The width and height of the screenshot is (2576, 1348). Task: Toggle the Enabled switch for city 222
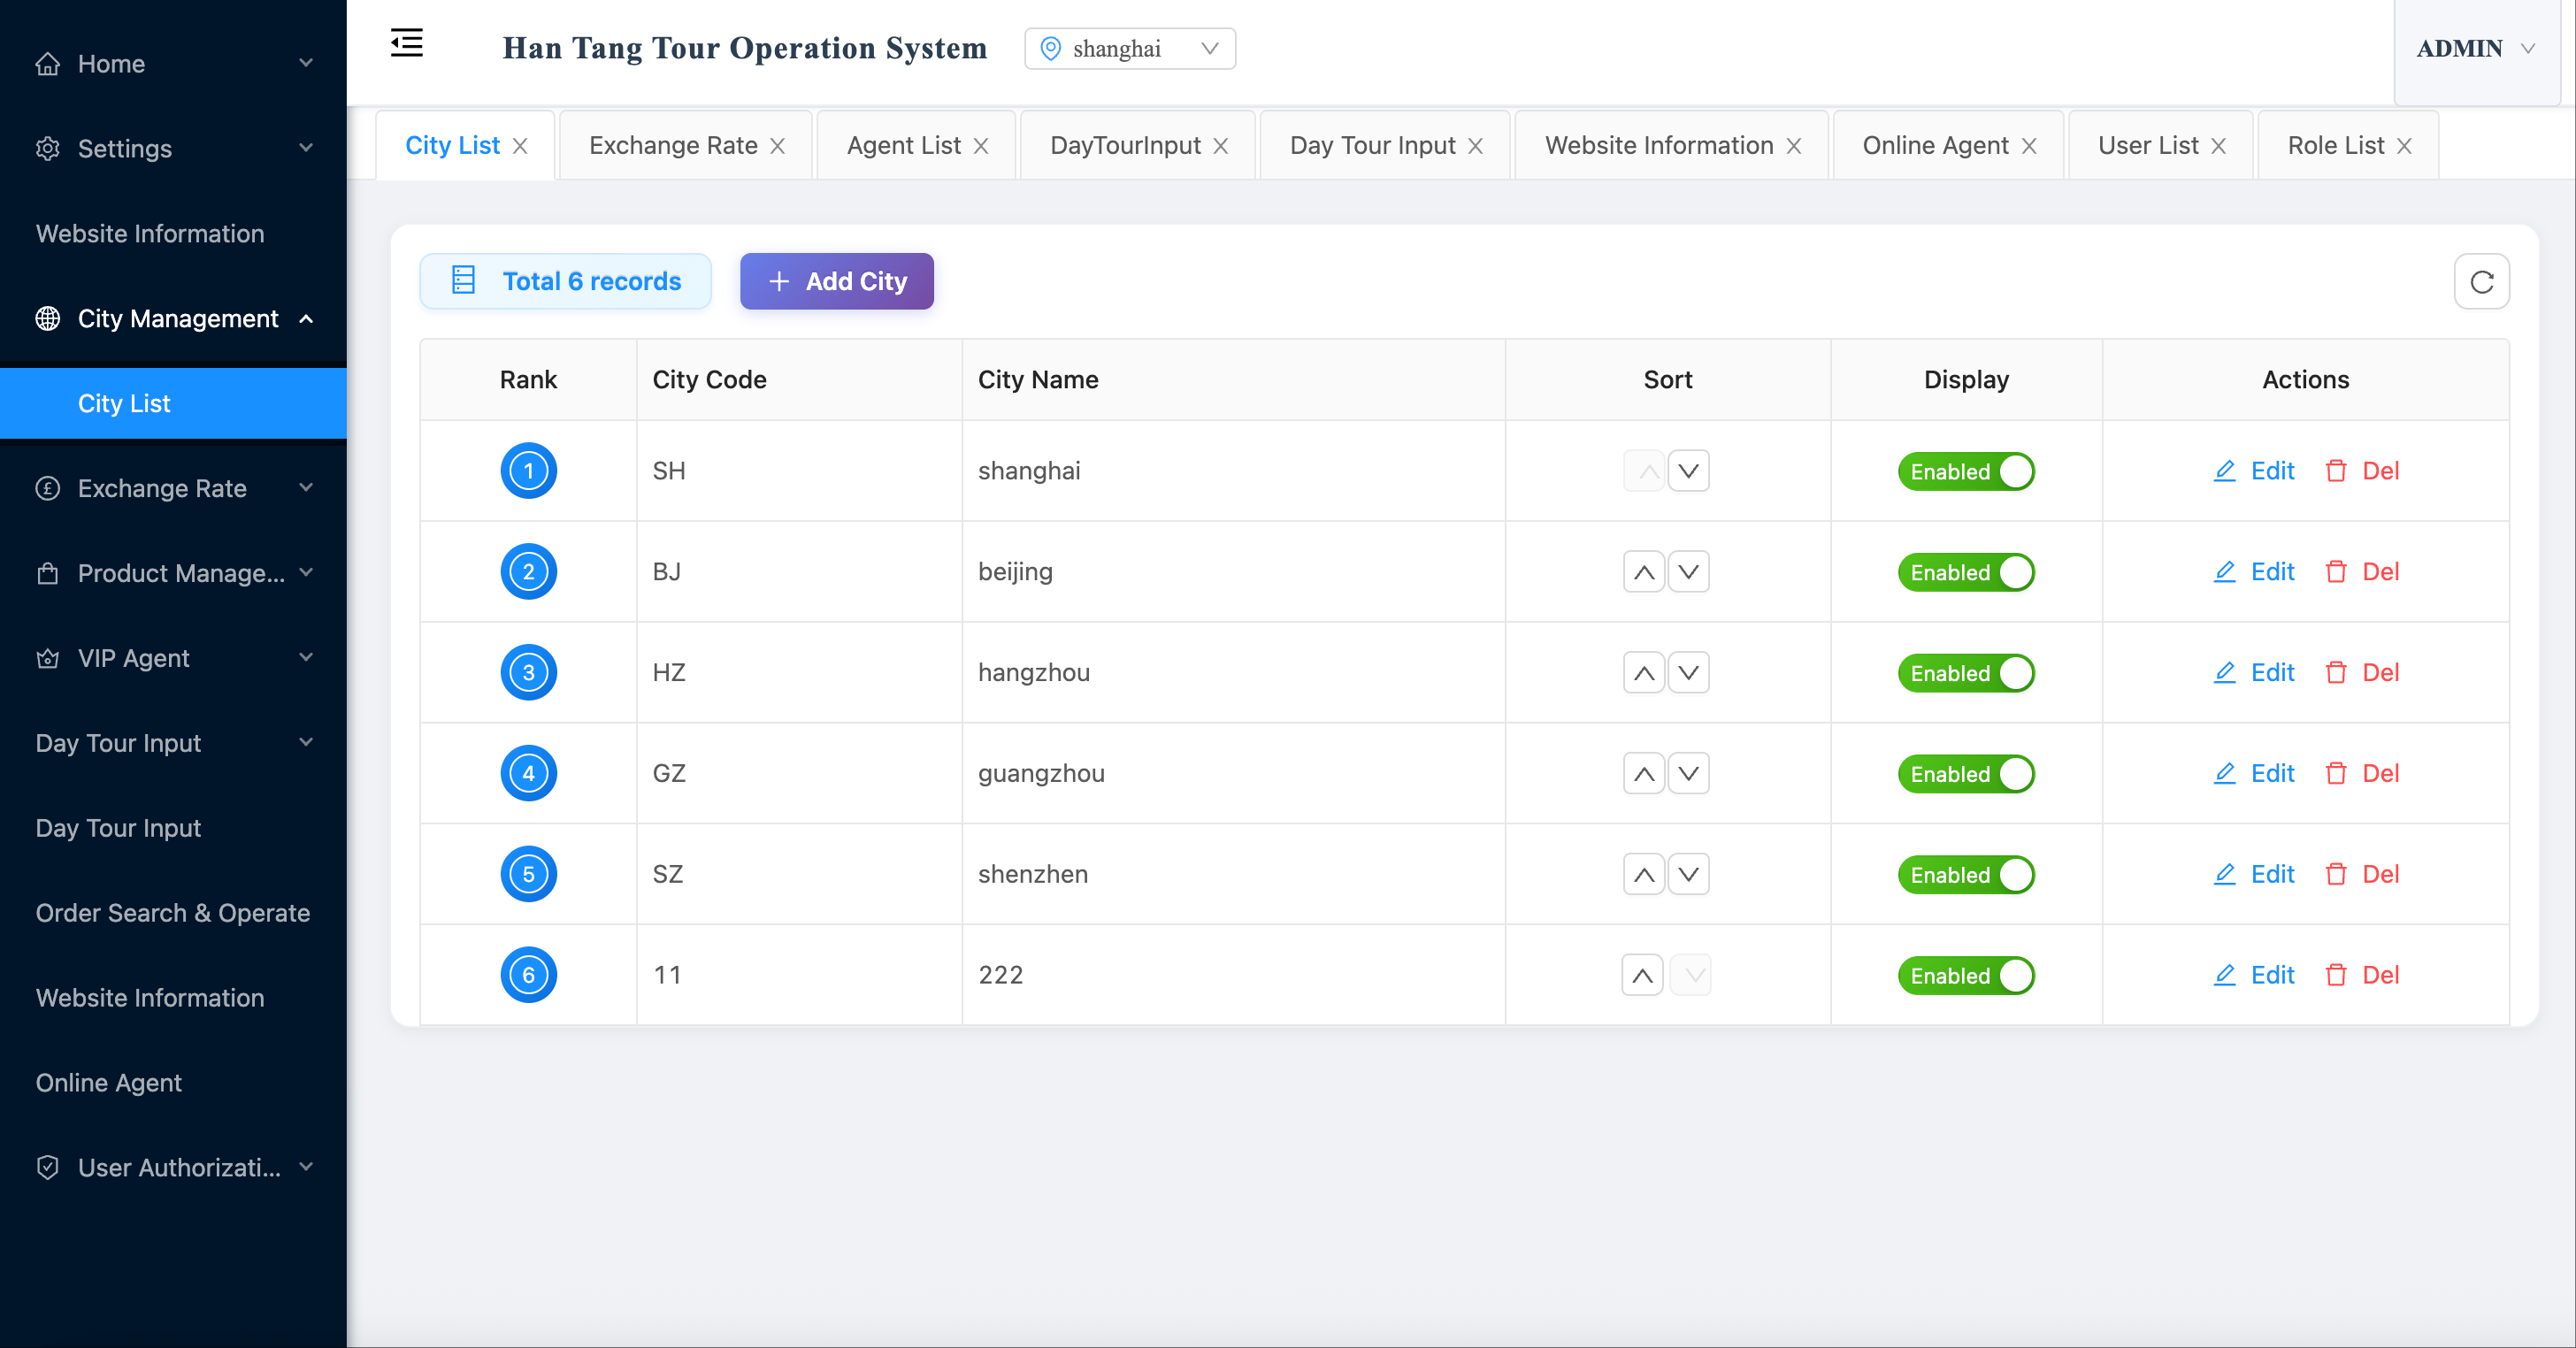1966,976
